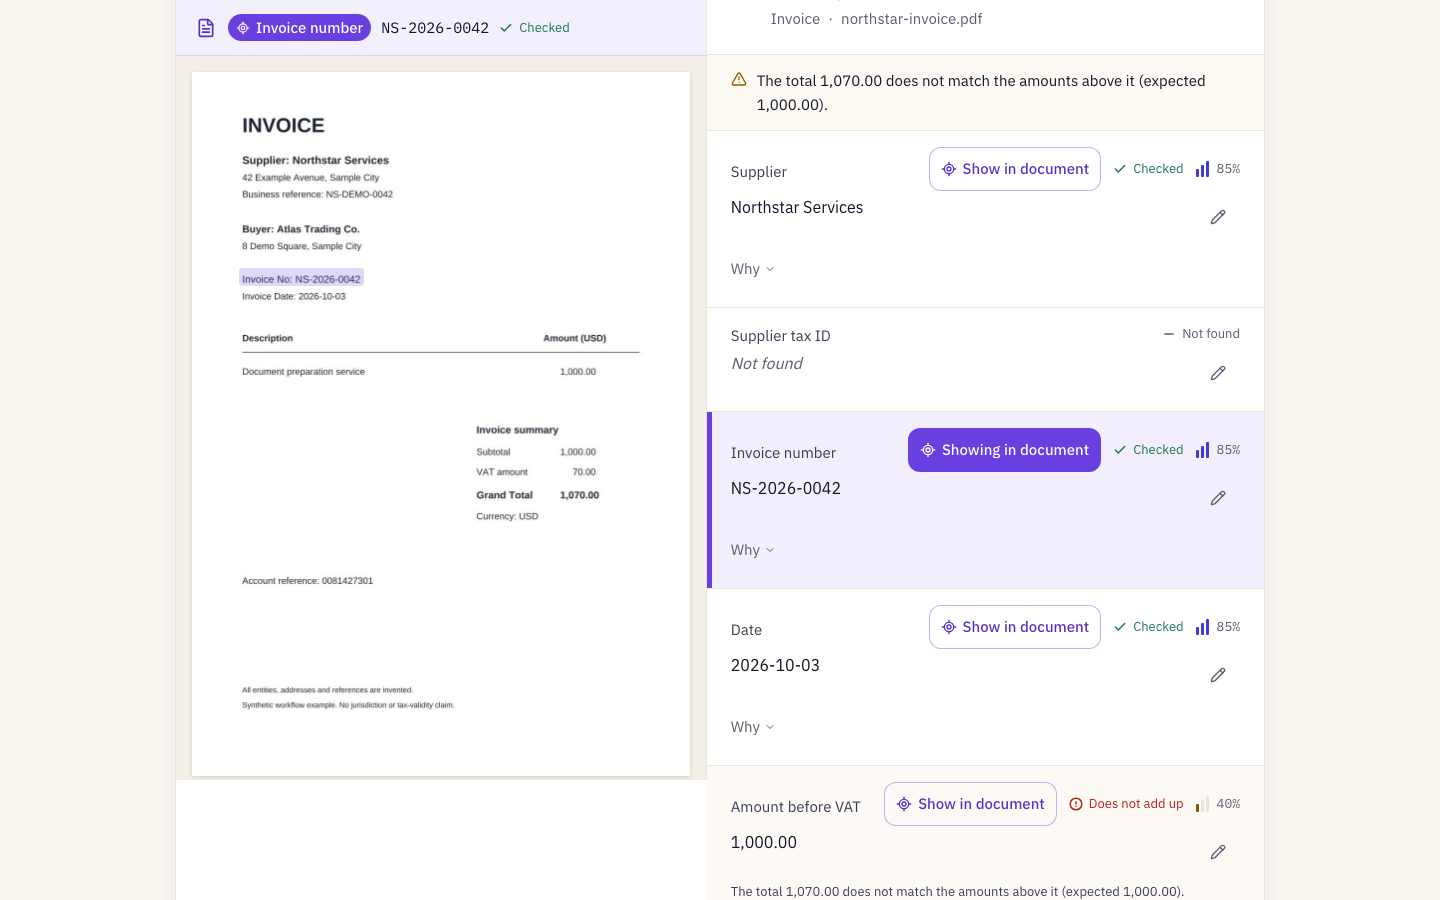Click the Invoice number pill in the header

[x=299, y=28]
